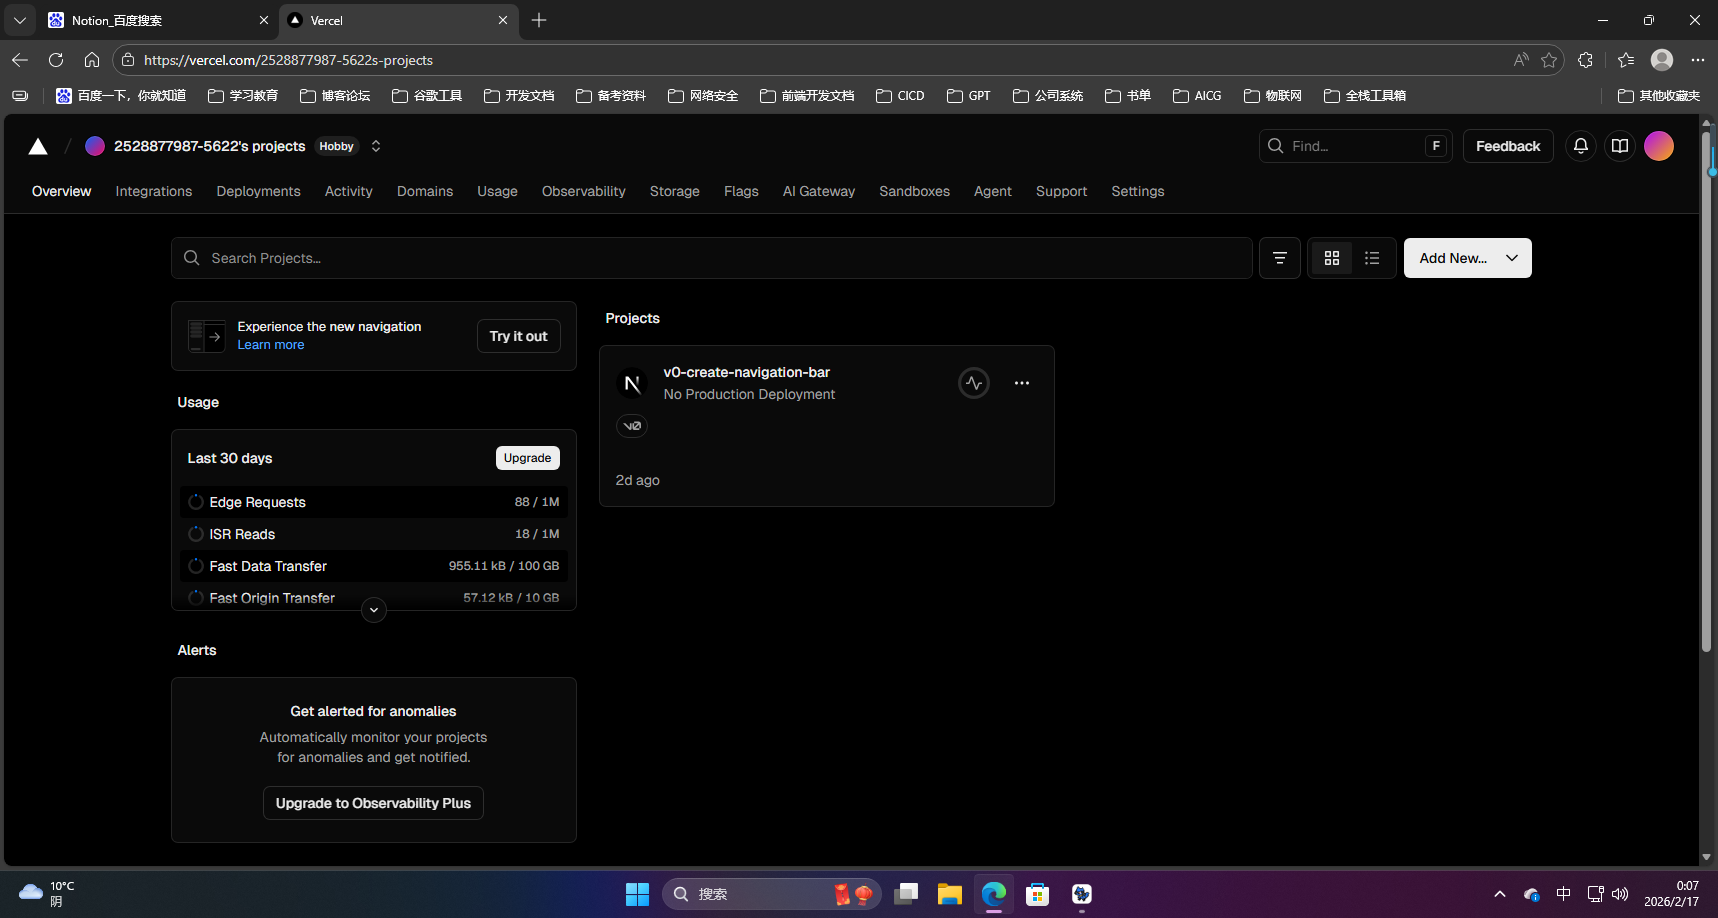Expand the team switcher chevrons
Viewport: 1718px width, 918px height.
tap(376, 146)
